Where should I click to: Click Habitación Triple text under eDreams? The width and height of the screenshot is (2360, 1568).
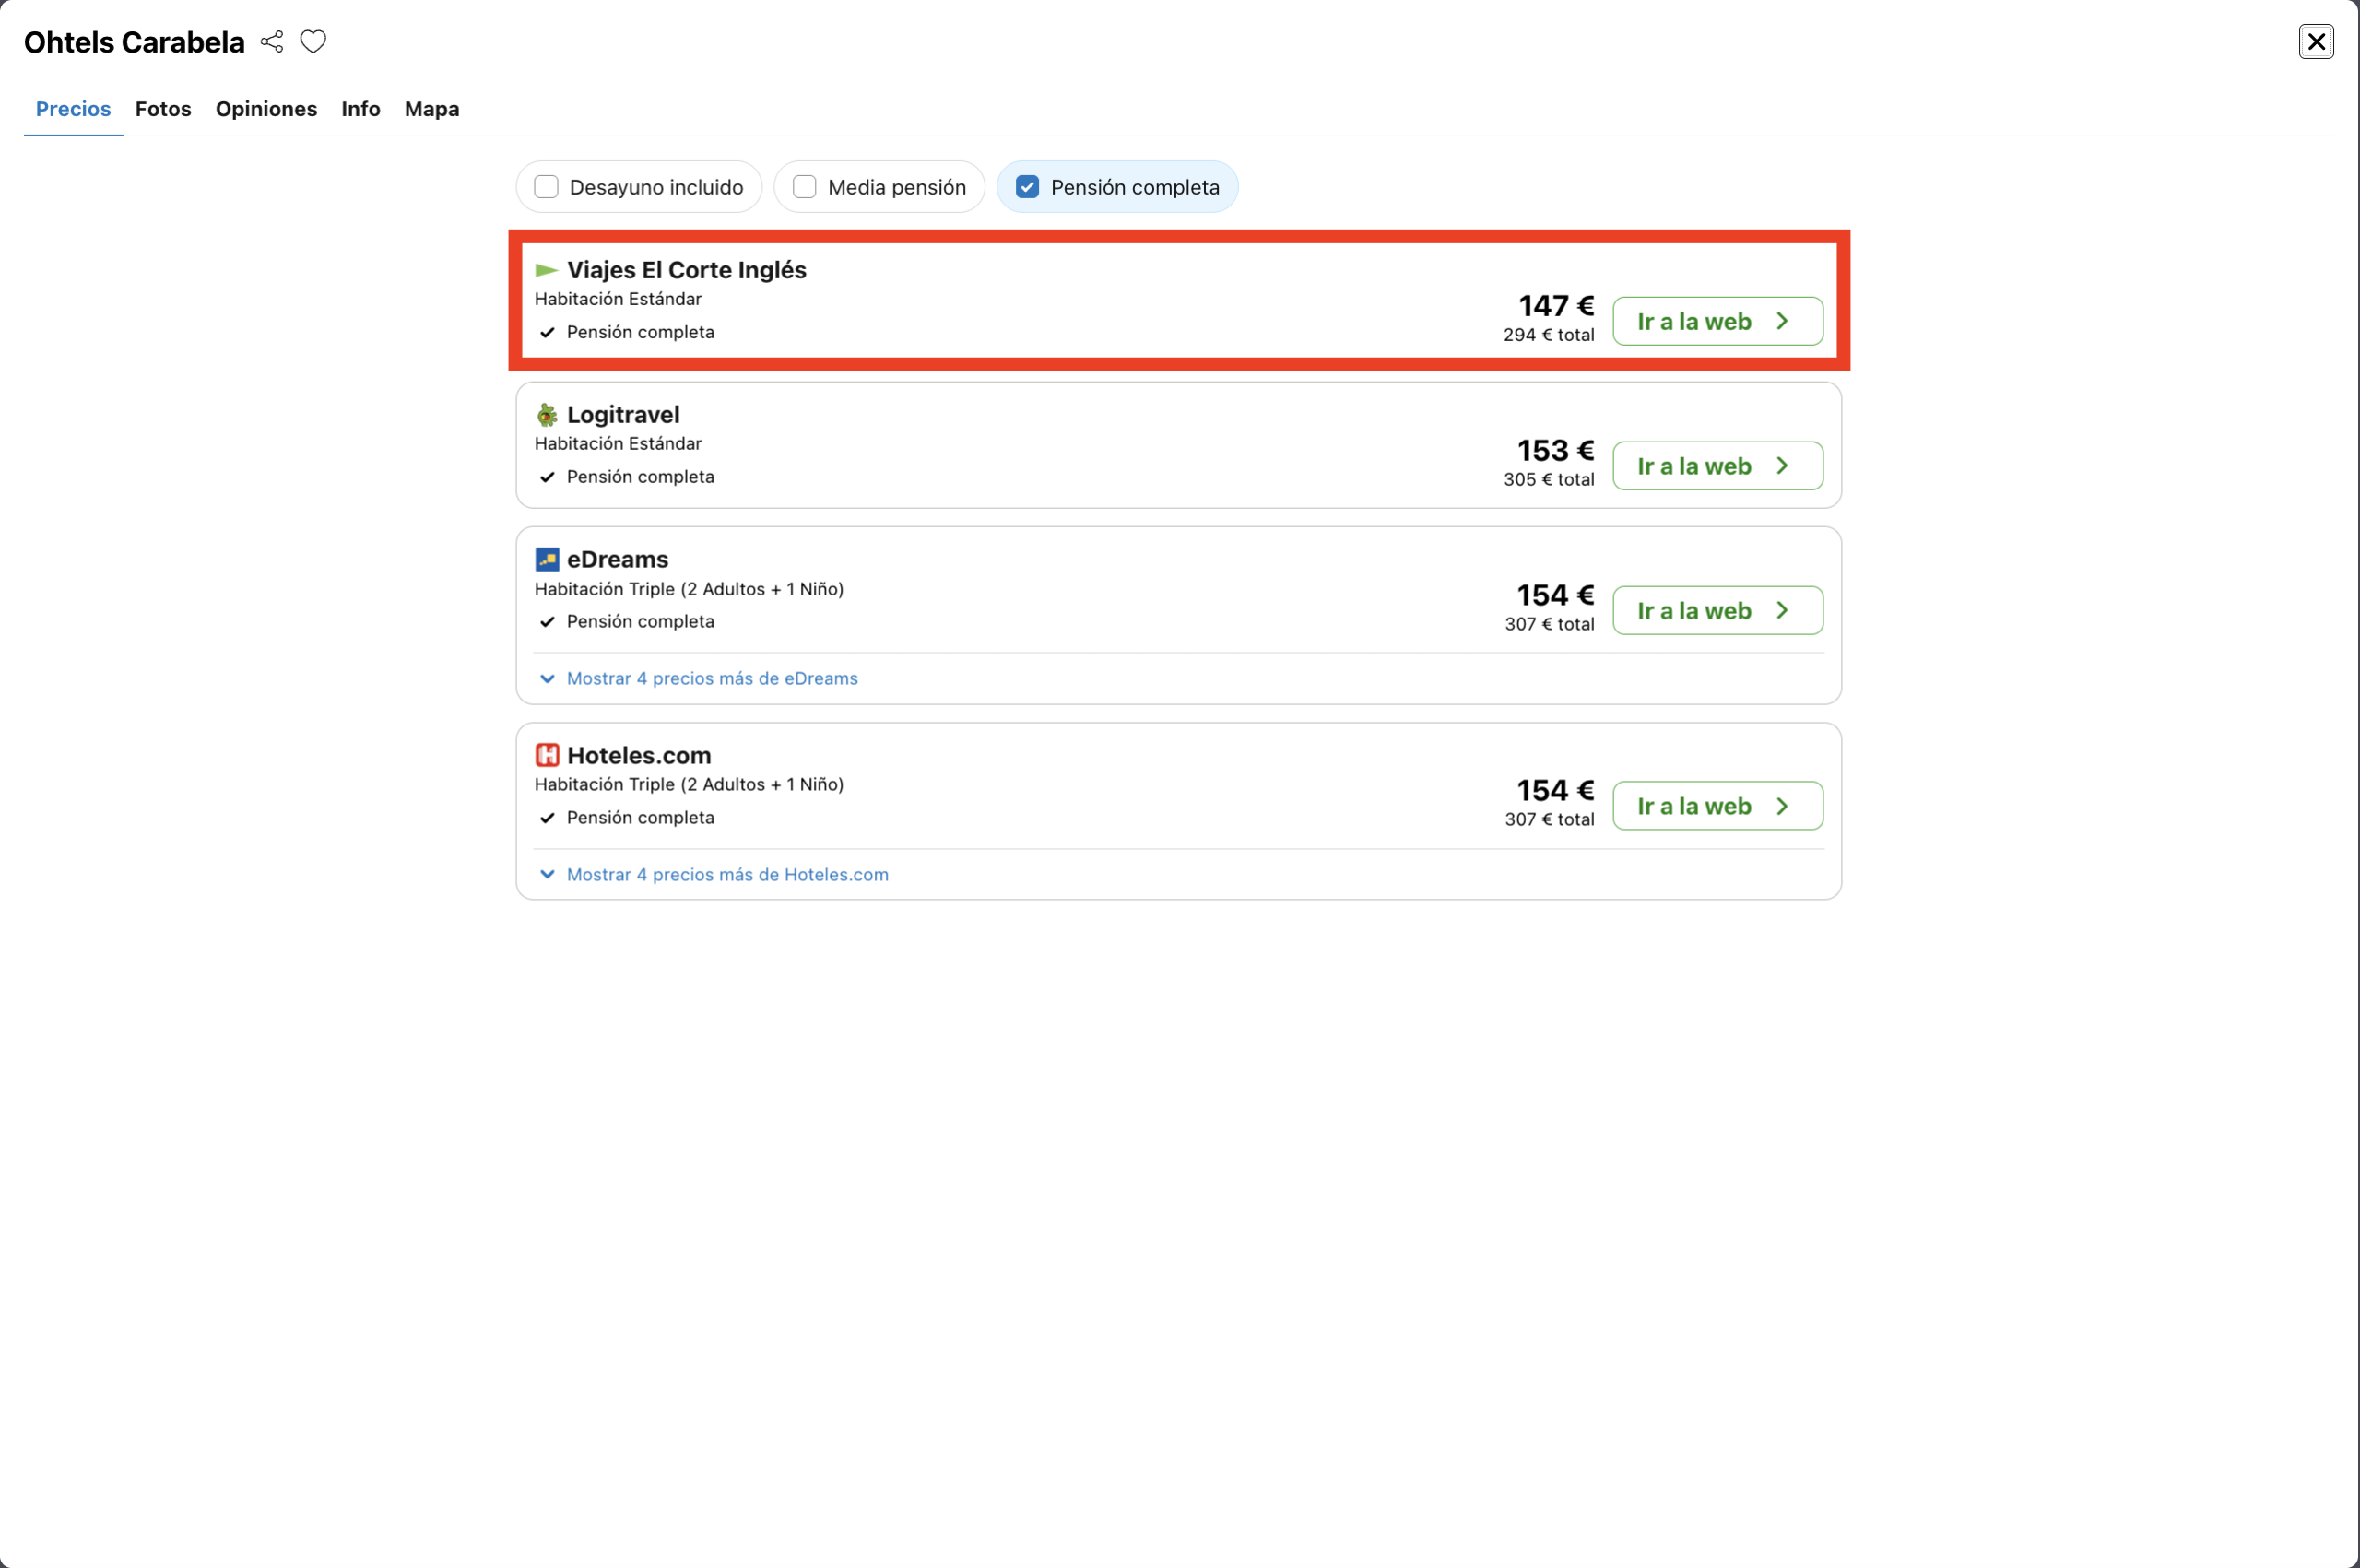point(689,589)
